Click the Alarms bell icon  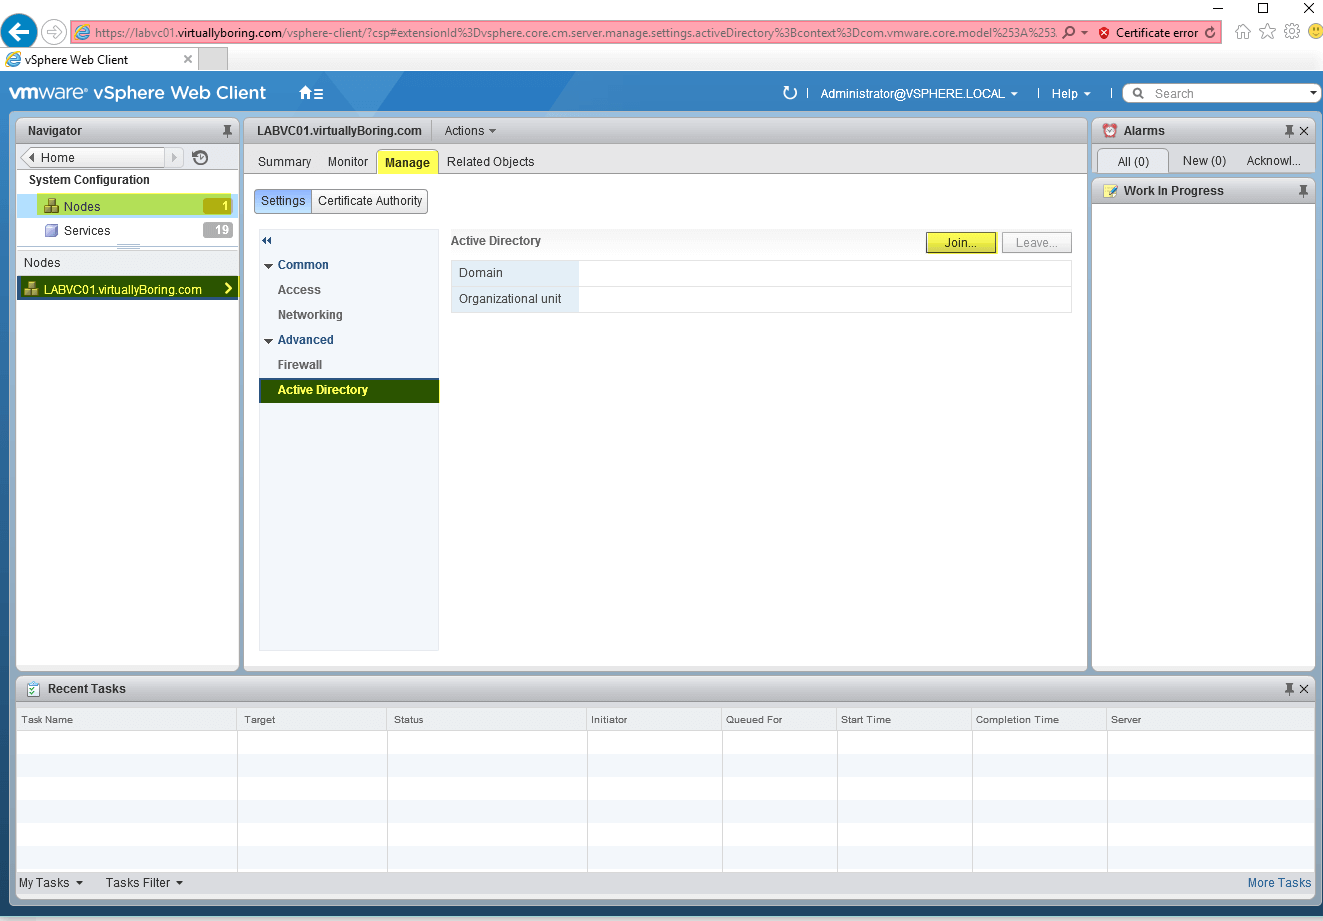tap(1109, 131)
